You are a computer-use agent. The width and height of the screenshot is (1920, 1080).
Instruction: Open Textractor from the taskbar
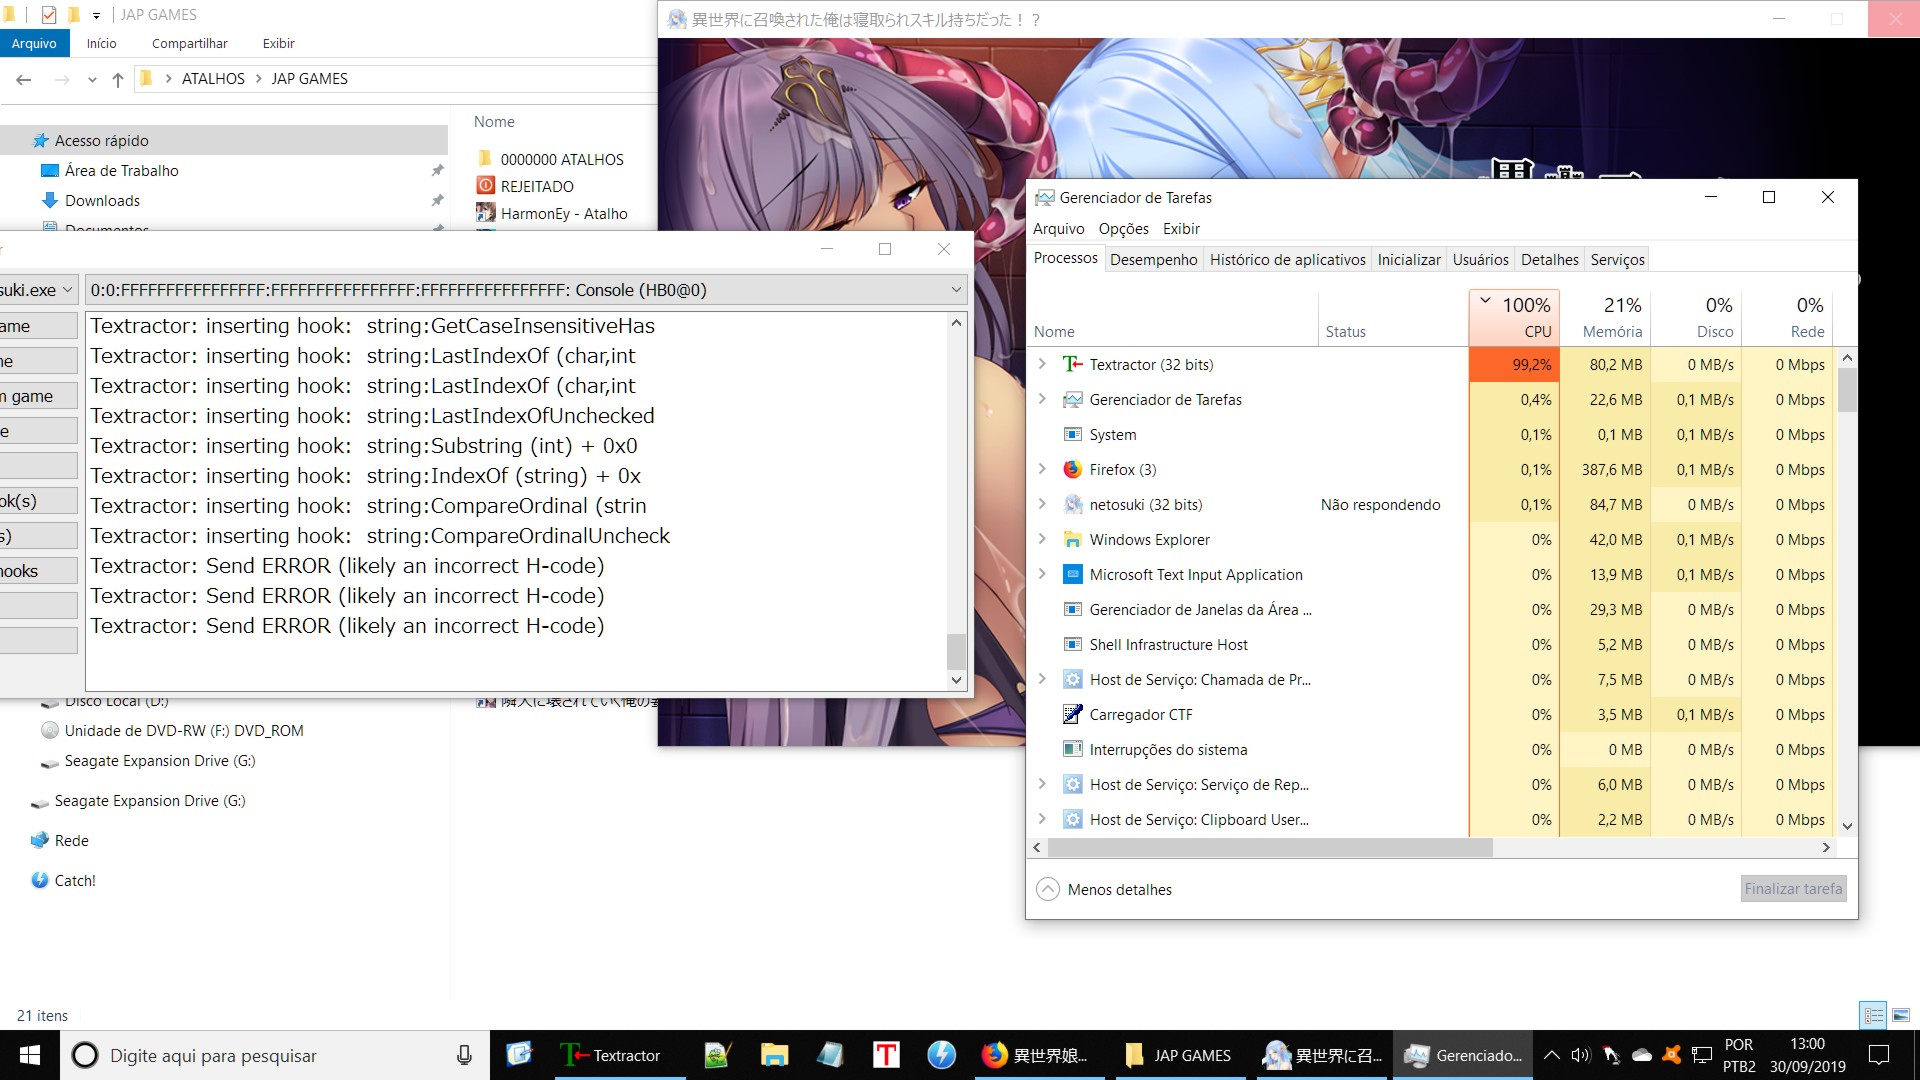620,1055
